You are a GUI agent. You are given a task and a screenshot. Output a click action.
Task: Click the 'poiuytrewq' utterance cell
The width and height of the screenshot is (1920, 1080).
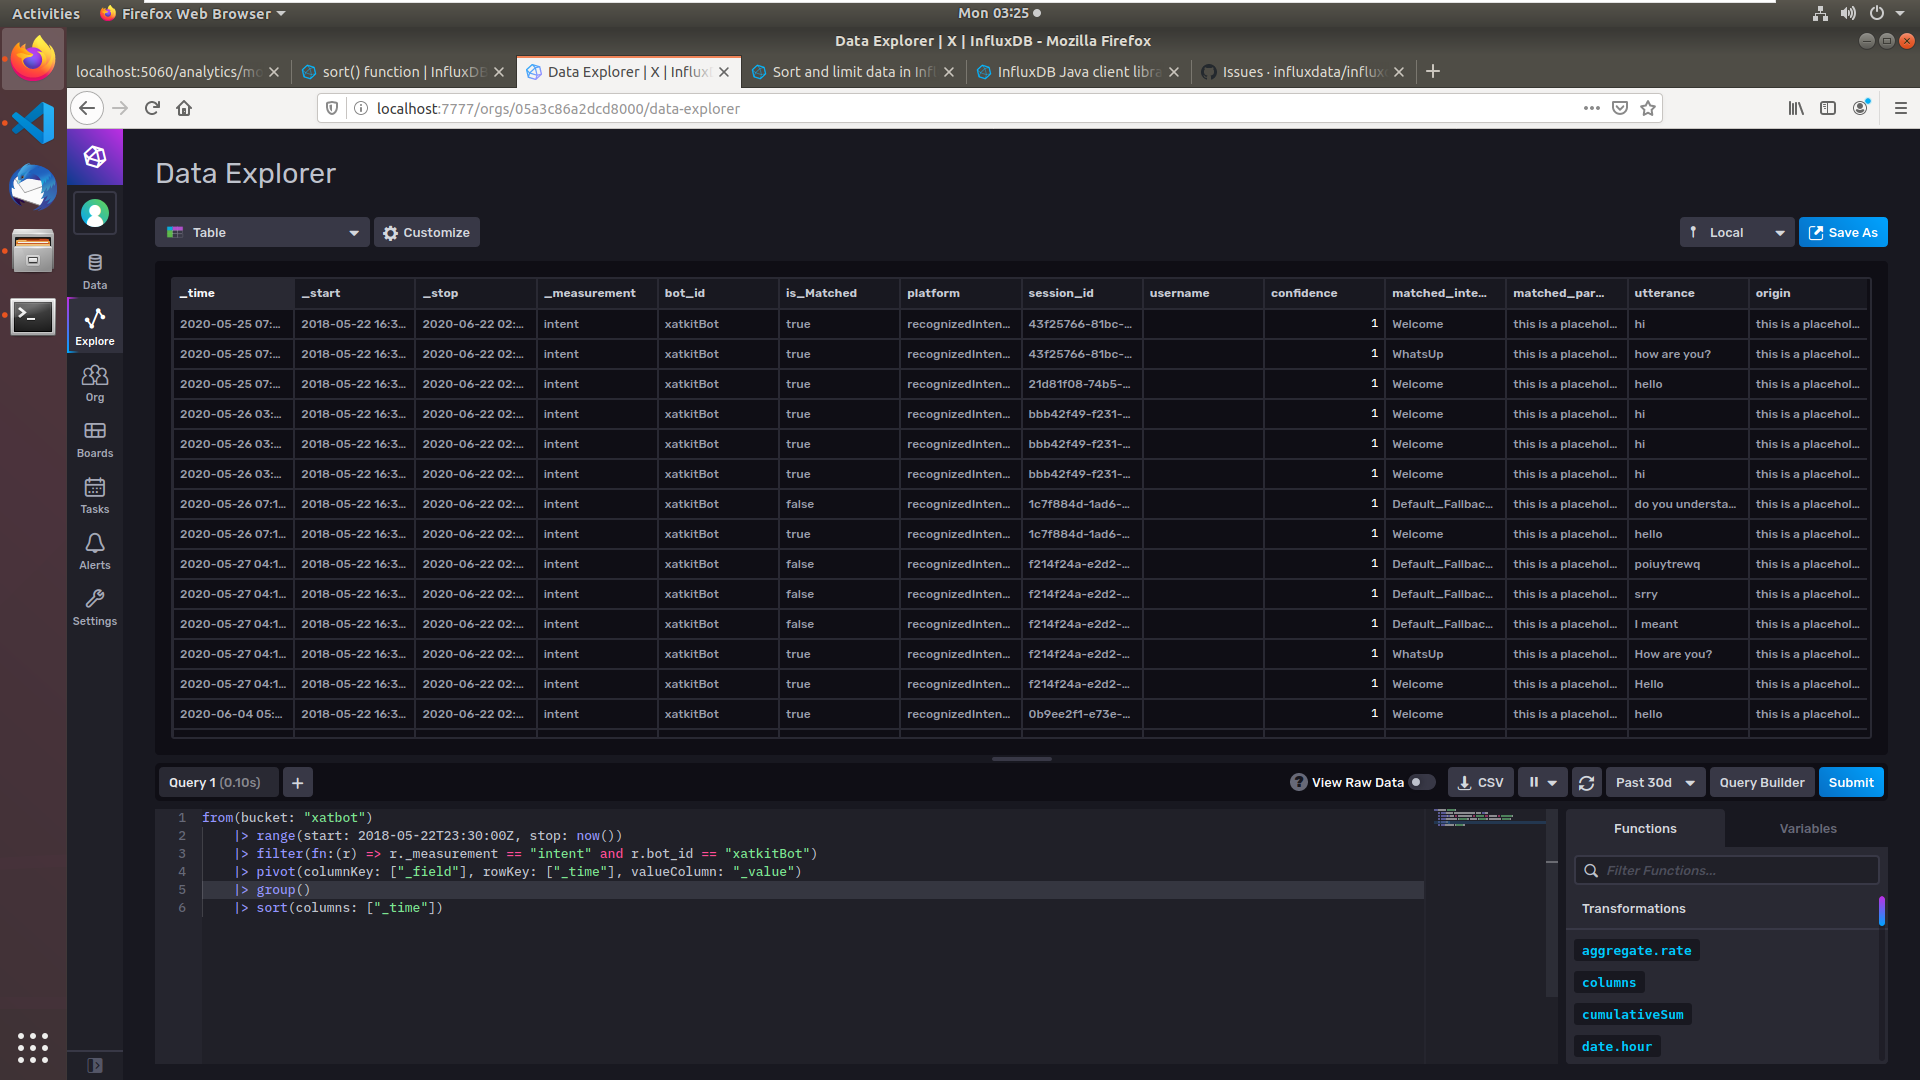click(1687, 564)
